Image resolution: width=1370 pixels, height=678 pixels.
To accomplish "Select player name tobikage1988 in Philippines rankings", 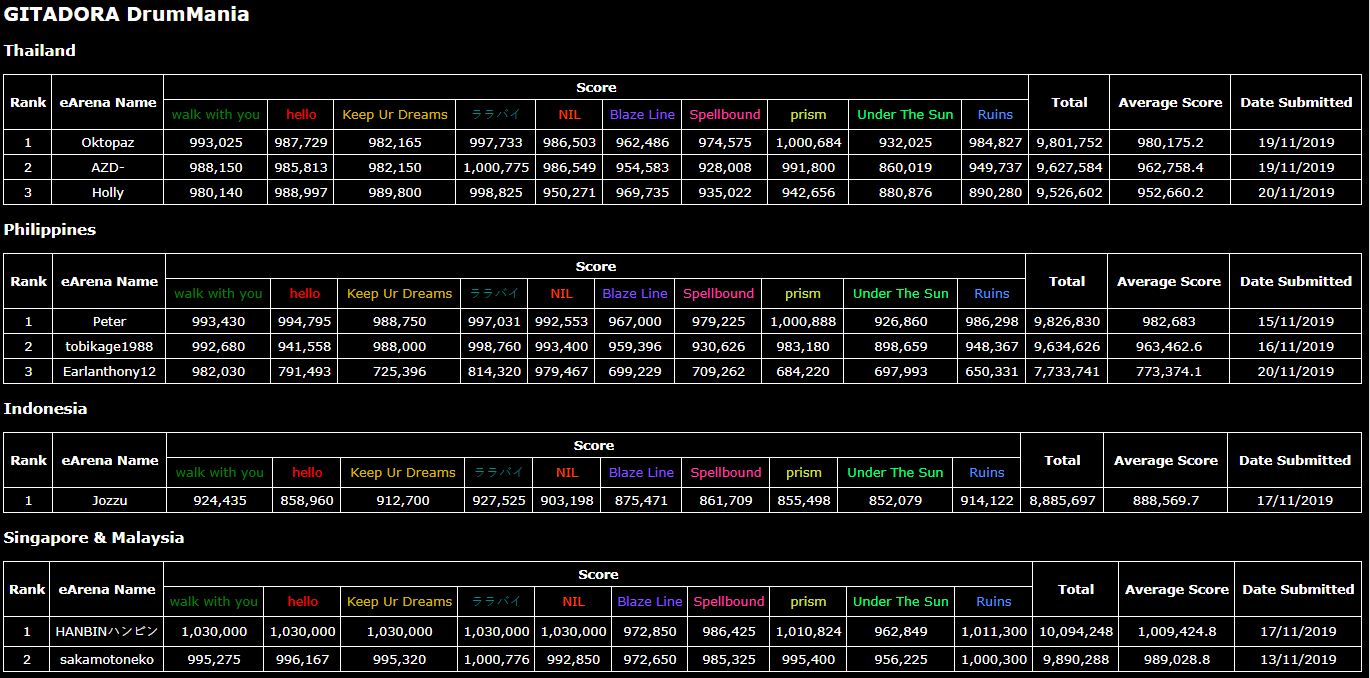I will [x=109, y=347].
